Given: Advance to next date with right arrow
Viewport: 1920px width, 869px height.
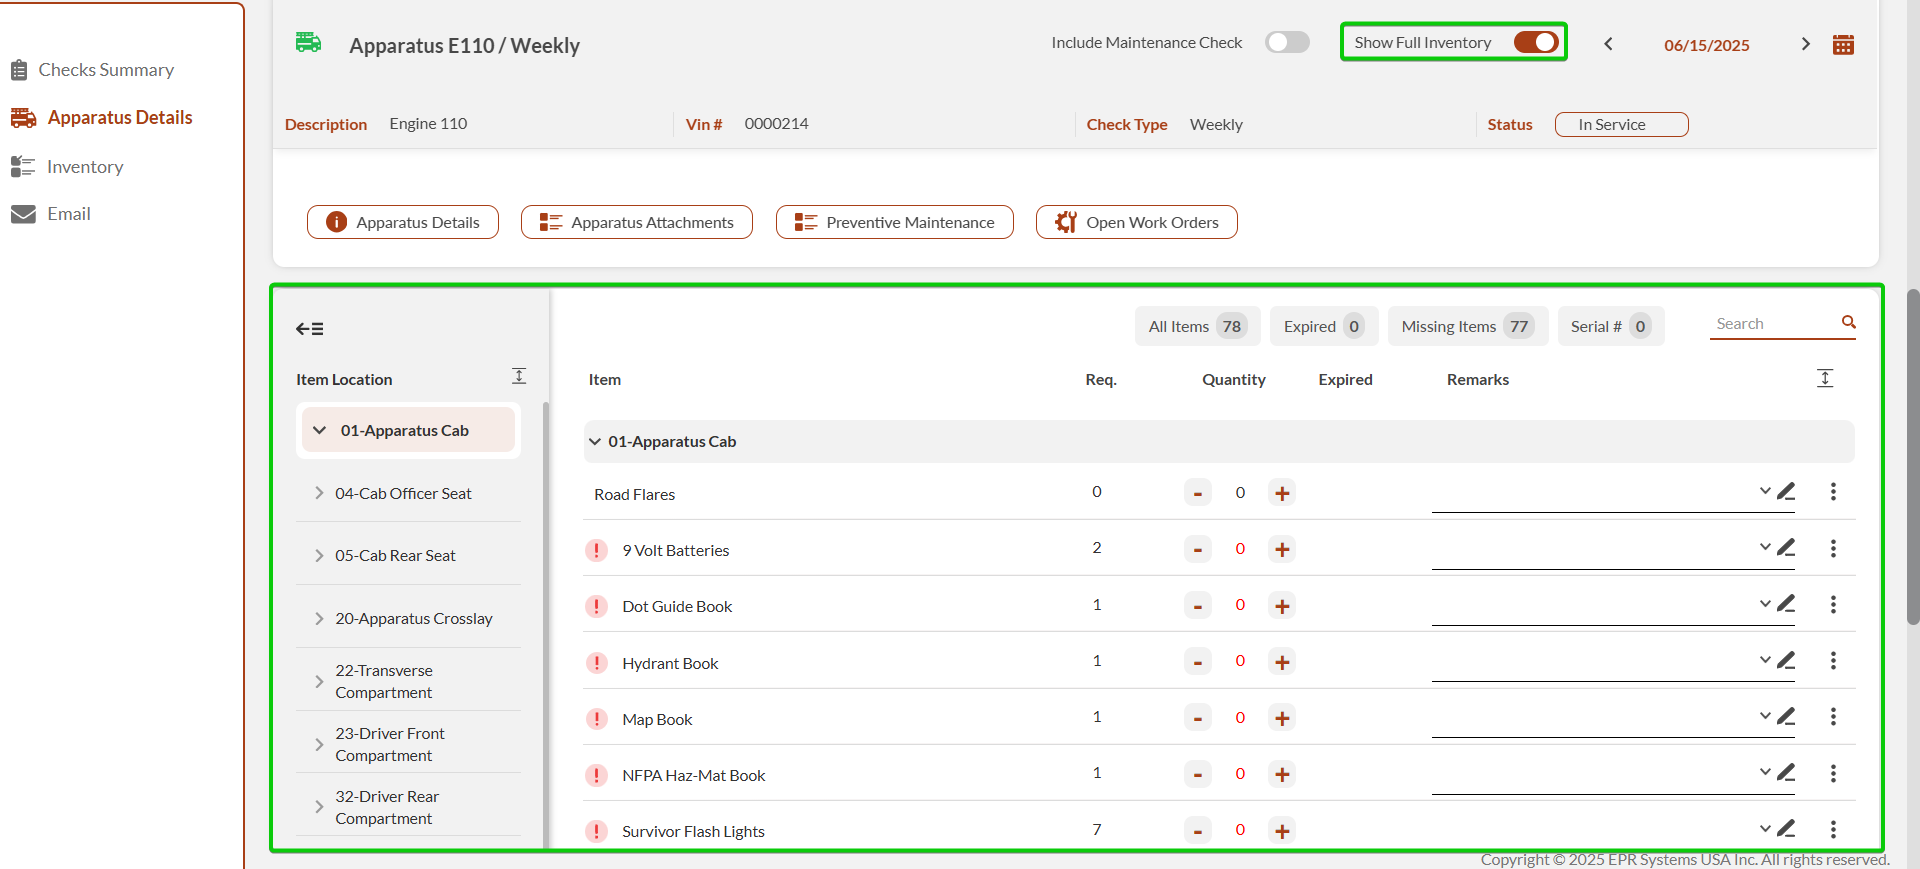Looking at the screenshot, I should [x=1805, y=44].
